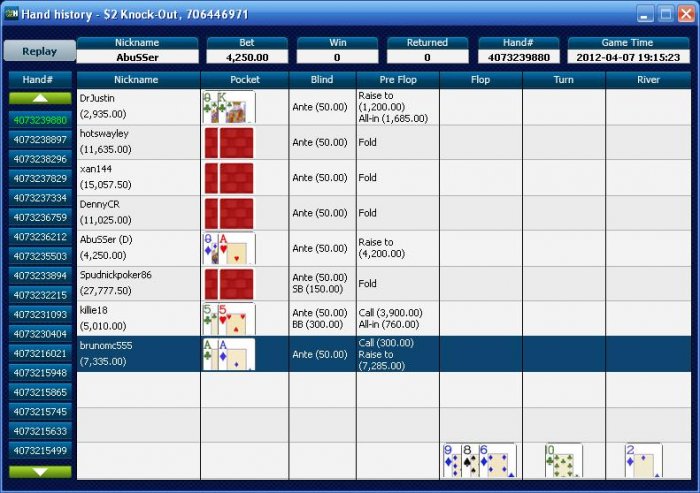Open hand 4073236759

40,217
